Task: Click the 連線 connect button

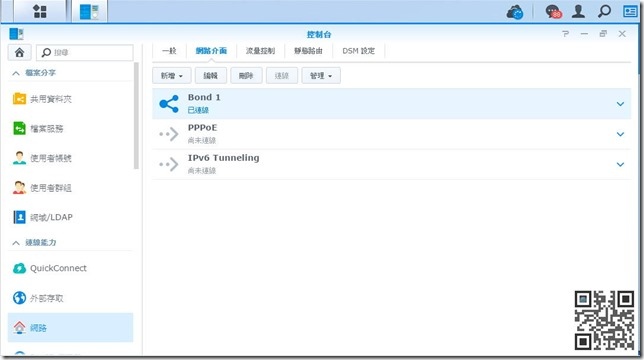Action: click(282, 76)
